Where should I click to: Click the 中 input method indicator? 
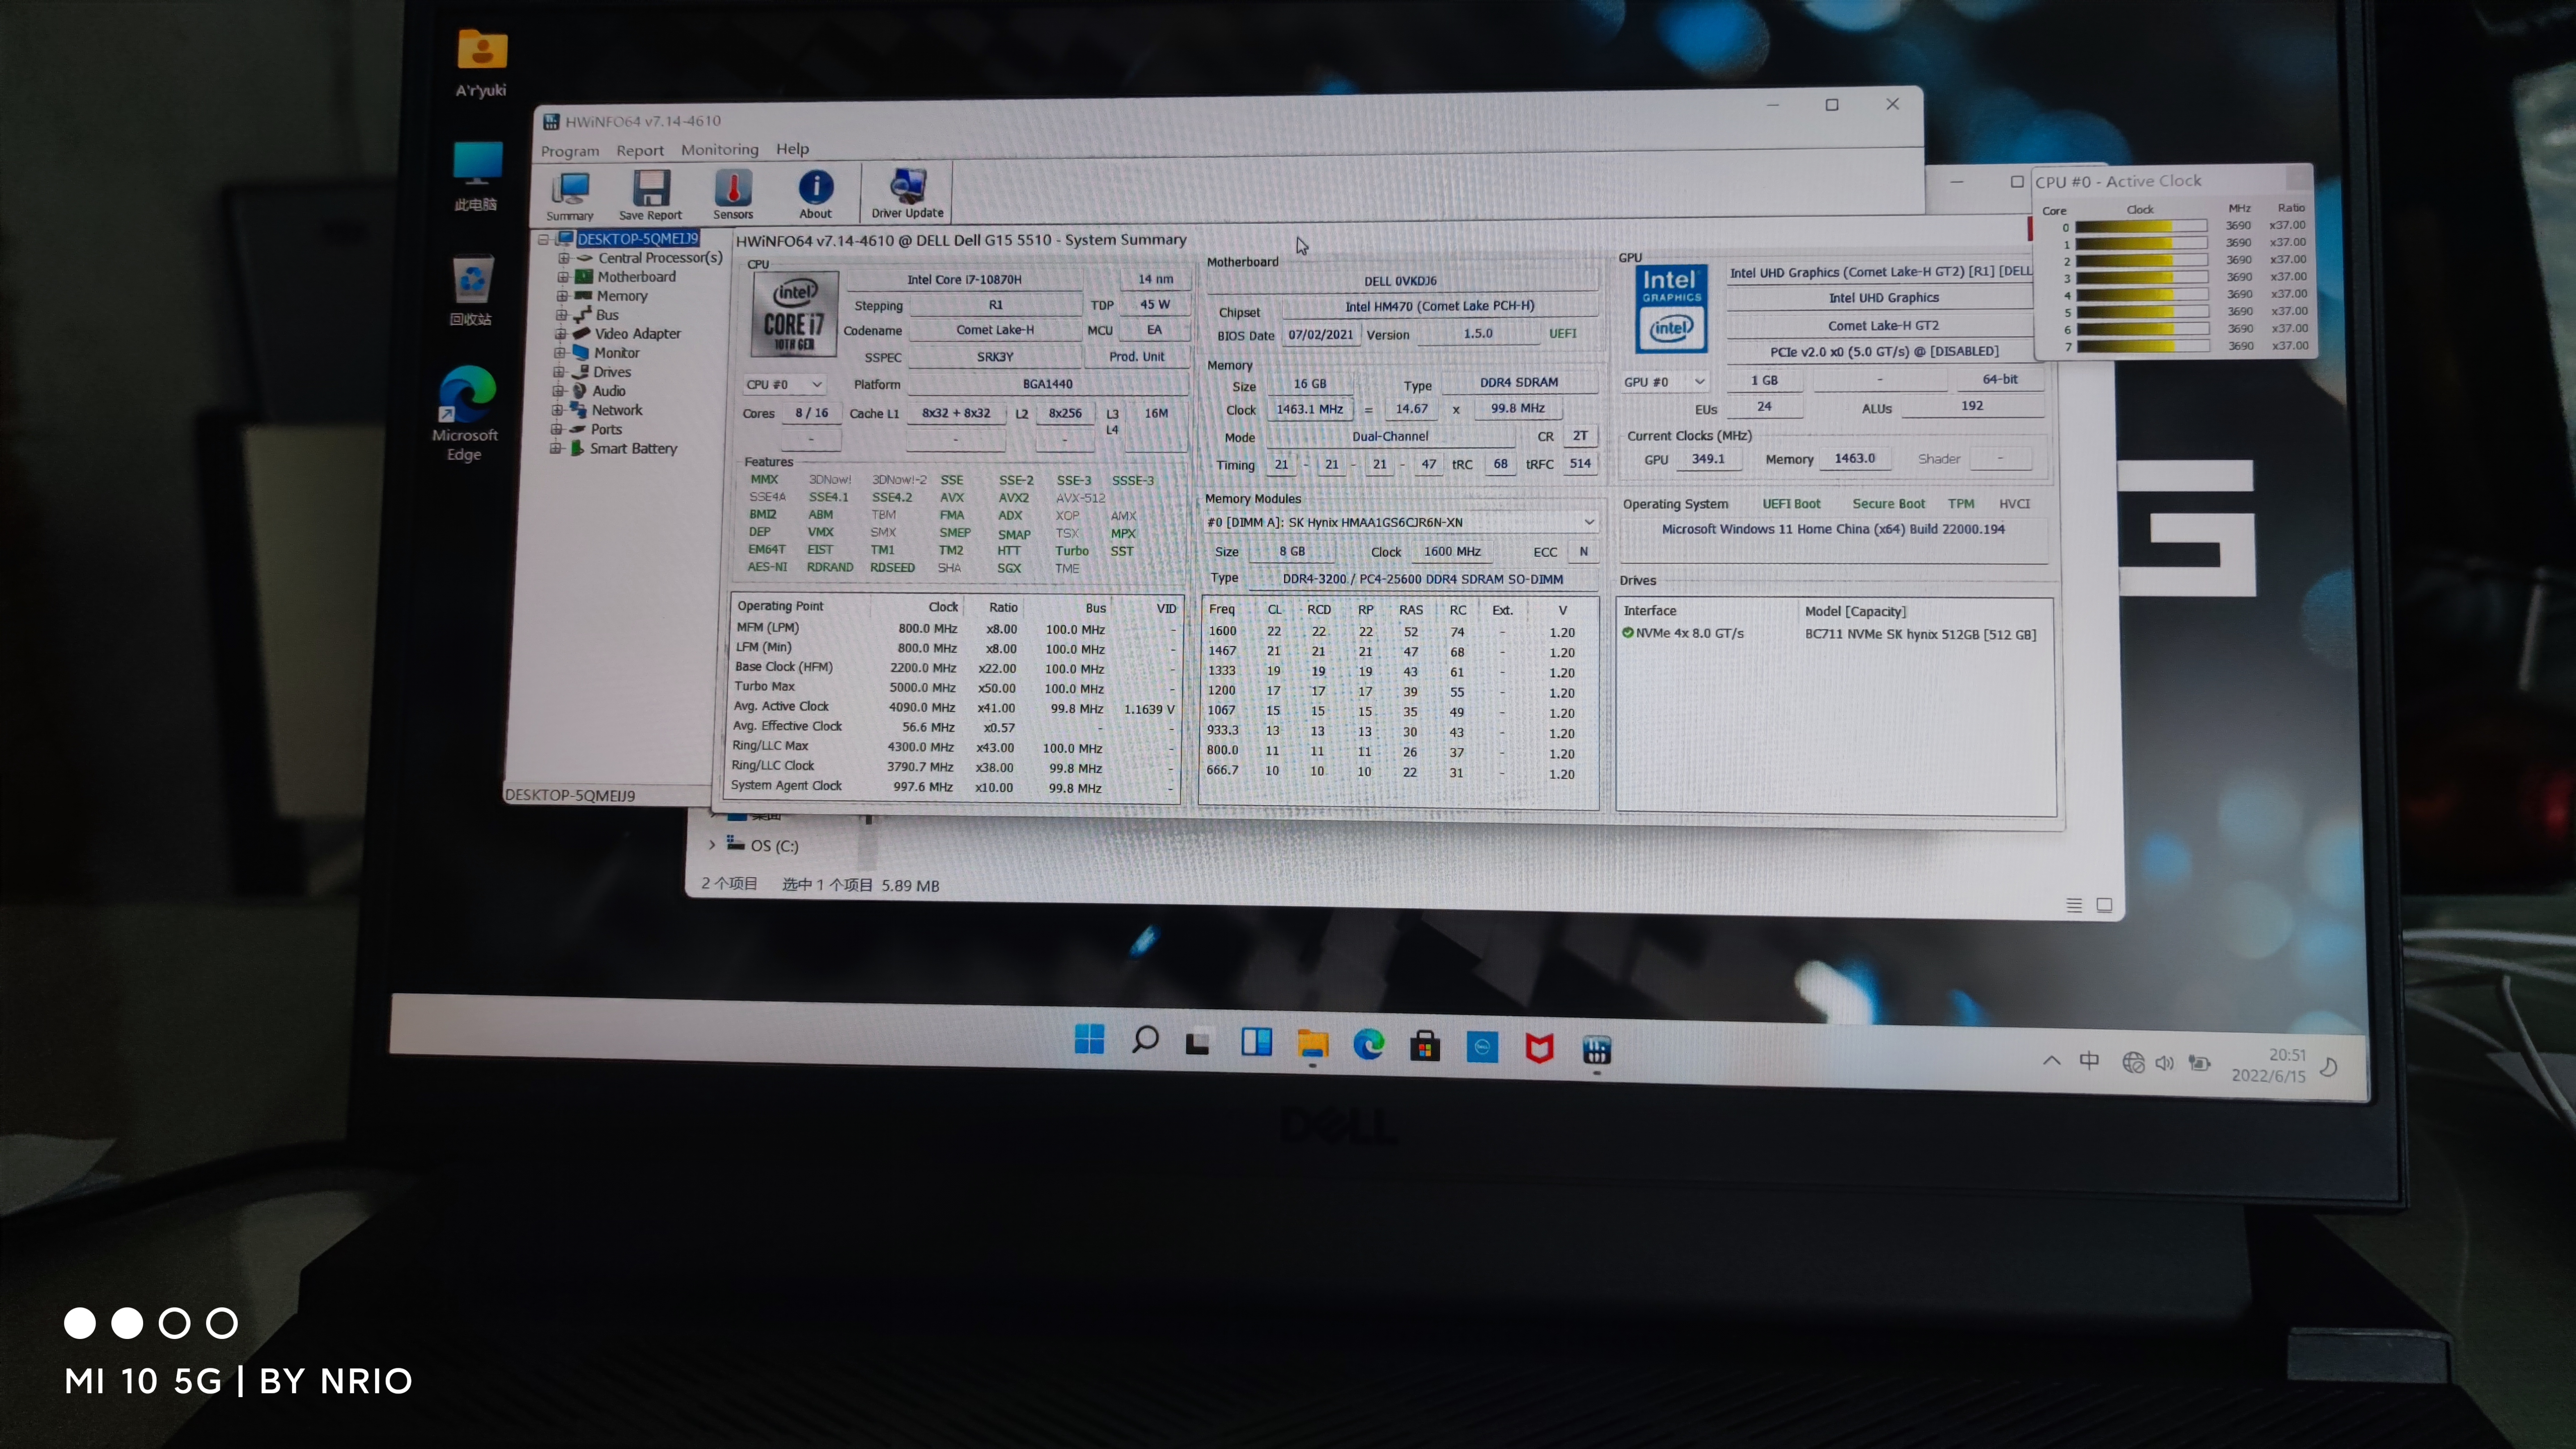pyautogui.click(x=2089, y=1061)
